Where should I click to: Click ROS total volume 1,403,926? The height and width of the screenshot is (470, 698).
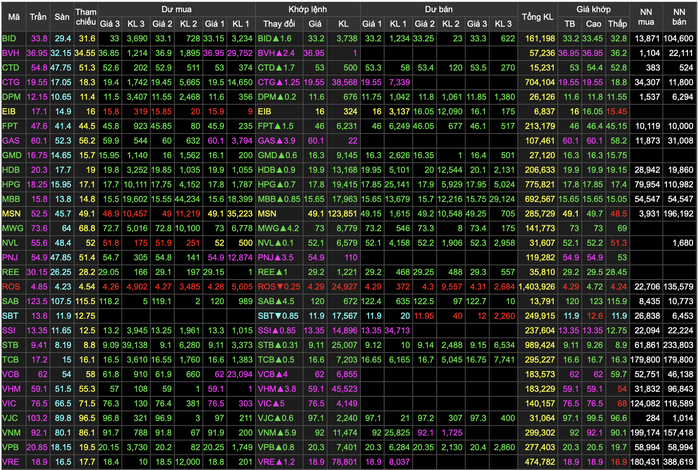(537, 287)
